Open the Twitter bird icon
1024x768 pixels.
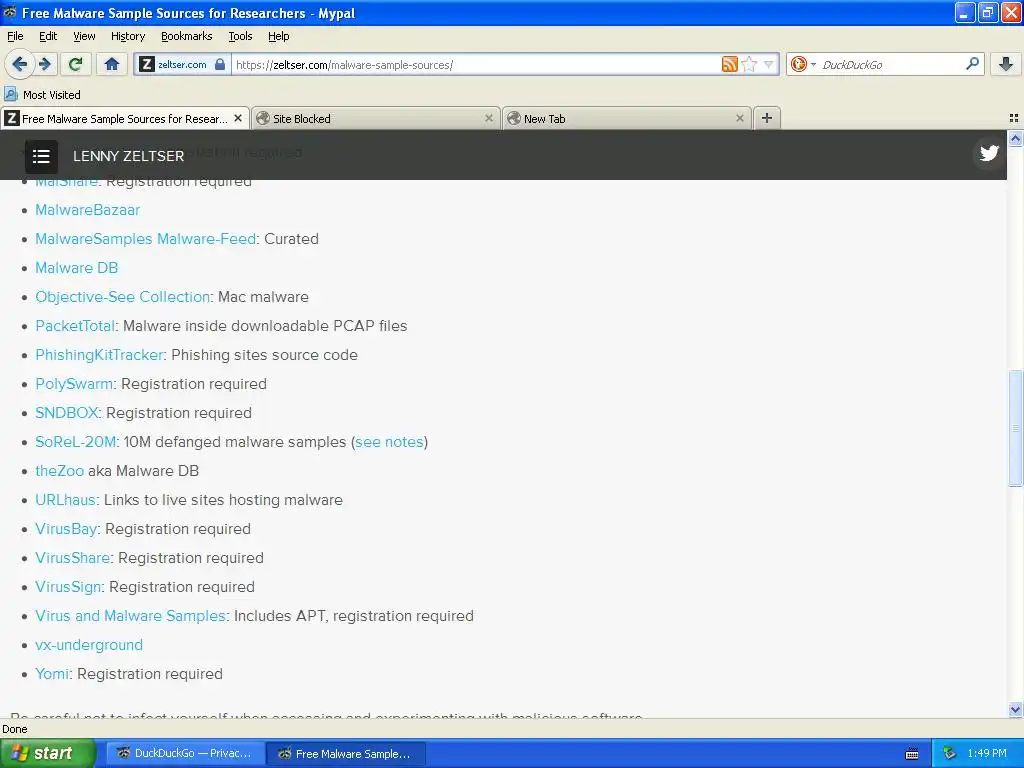click(989, 153)
